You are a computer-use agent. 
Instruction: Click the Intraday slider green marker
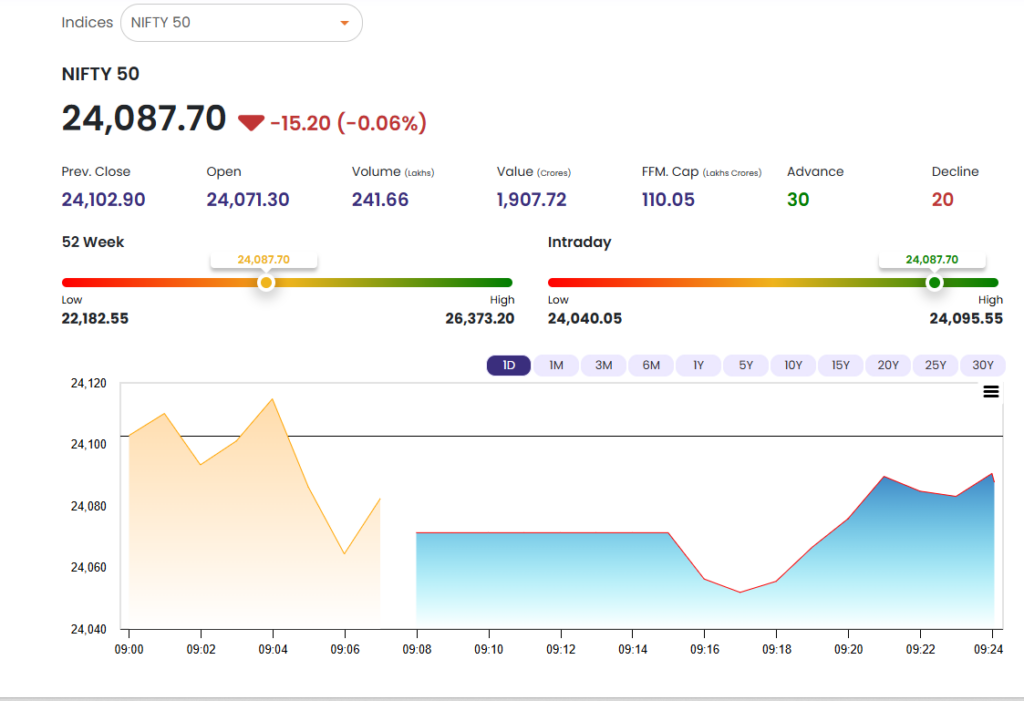(935, 283)
